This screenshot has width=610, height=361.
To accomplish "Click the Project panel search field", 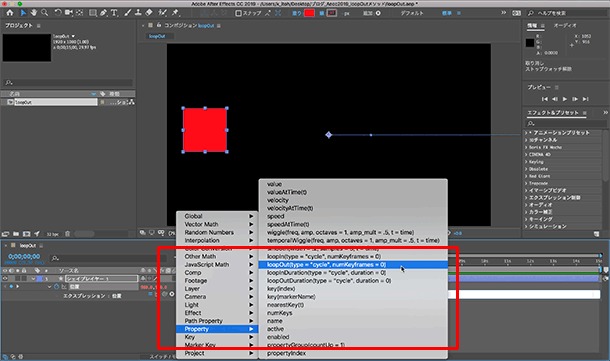I will 68,82.
